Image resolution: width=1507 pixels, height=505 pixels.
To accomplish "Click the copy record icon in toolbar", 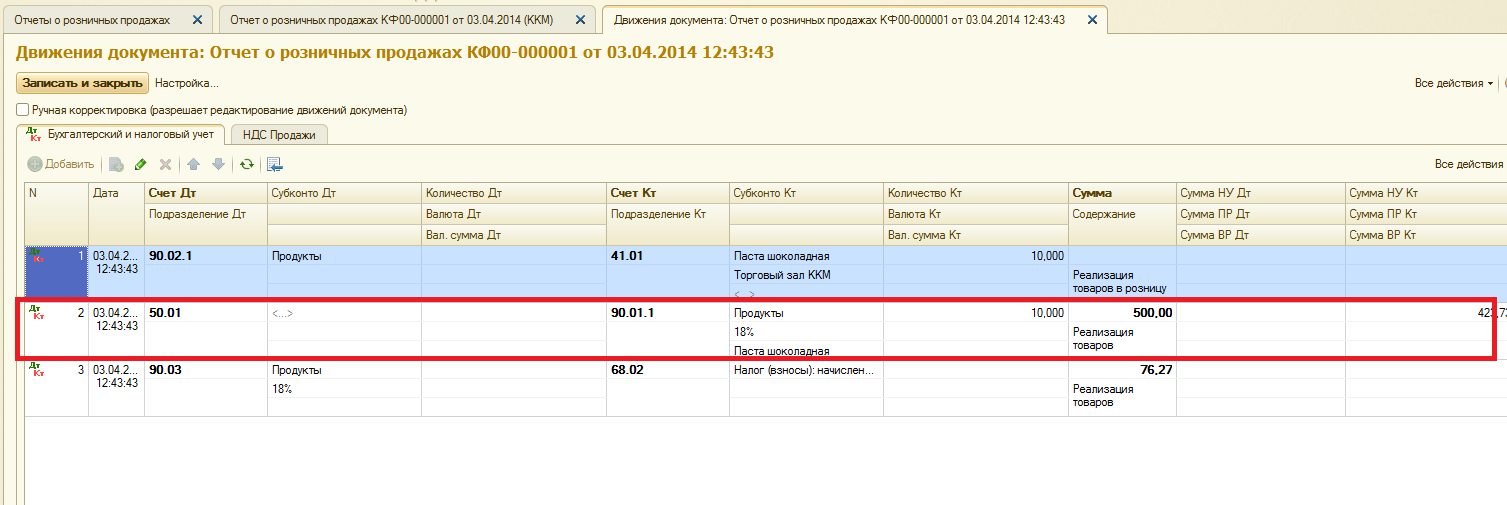I will 116,164.
